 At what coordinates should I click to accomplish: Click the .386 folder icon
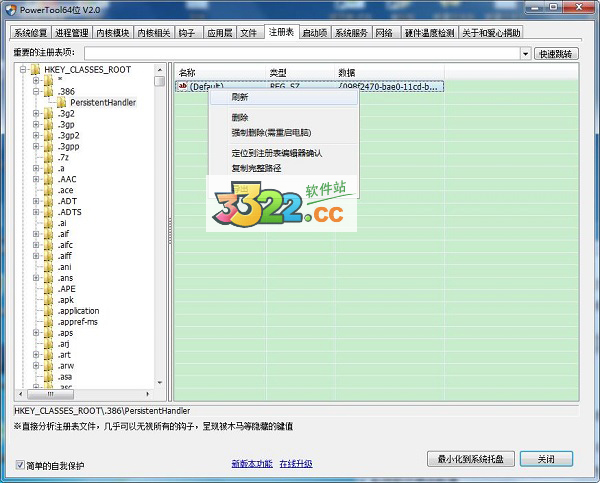pos(48,91)
